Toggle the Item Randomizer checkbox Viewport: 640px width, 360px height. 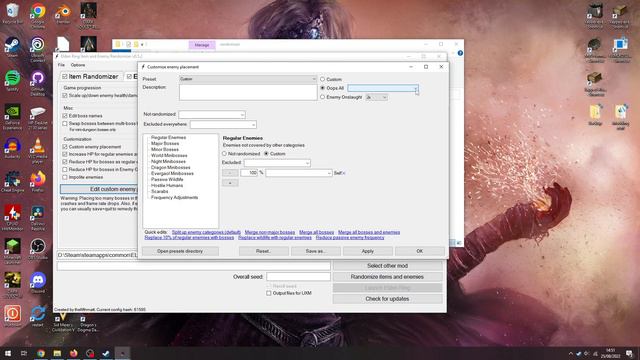tap(64, 76)
